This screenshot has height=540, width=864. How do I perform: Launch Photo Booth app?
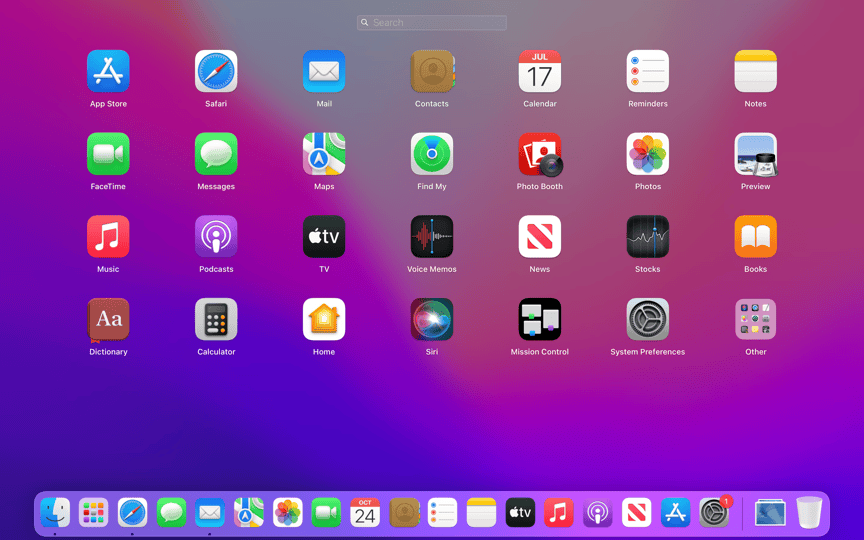click(539, 154)
